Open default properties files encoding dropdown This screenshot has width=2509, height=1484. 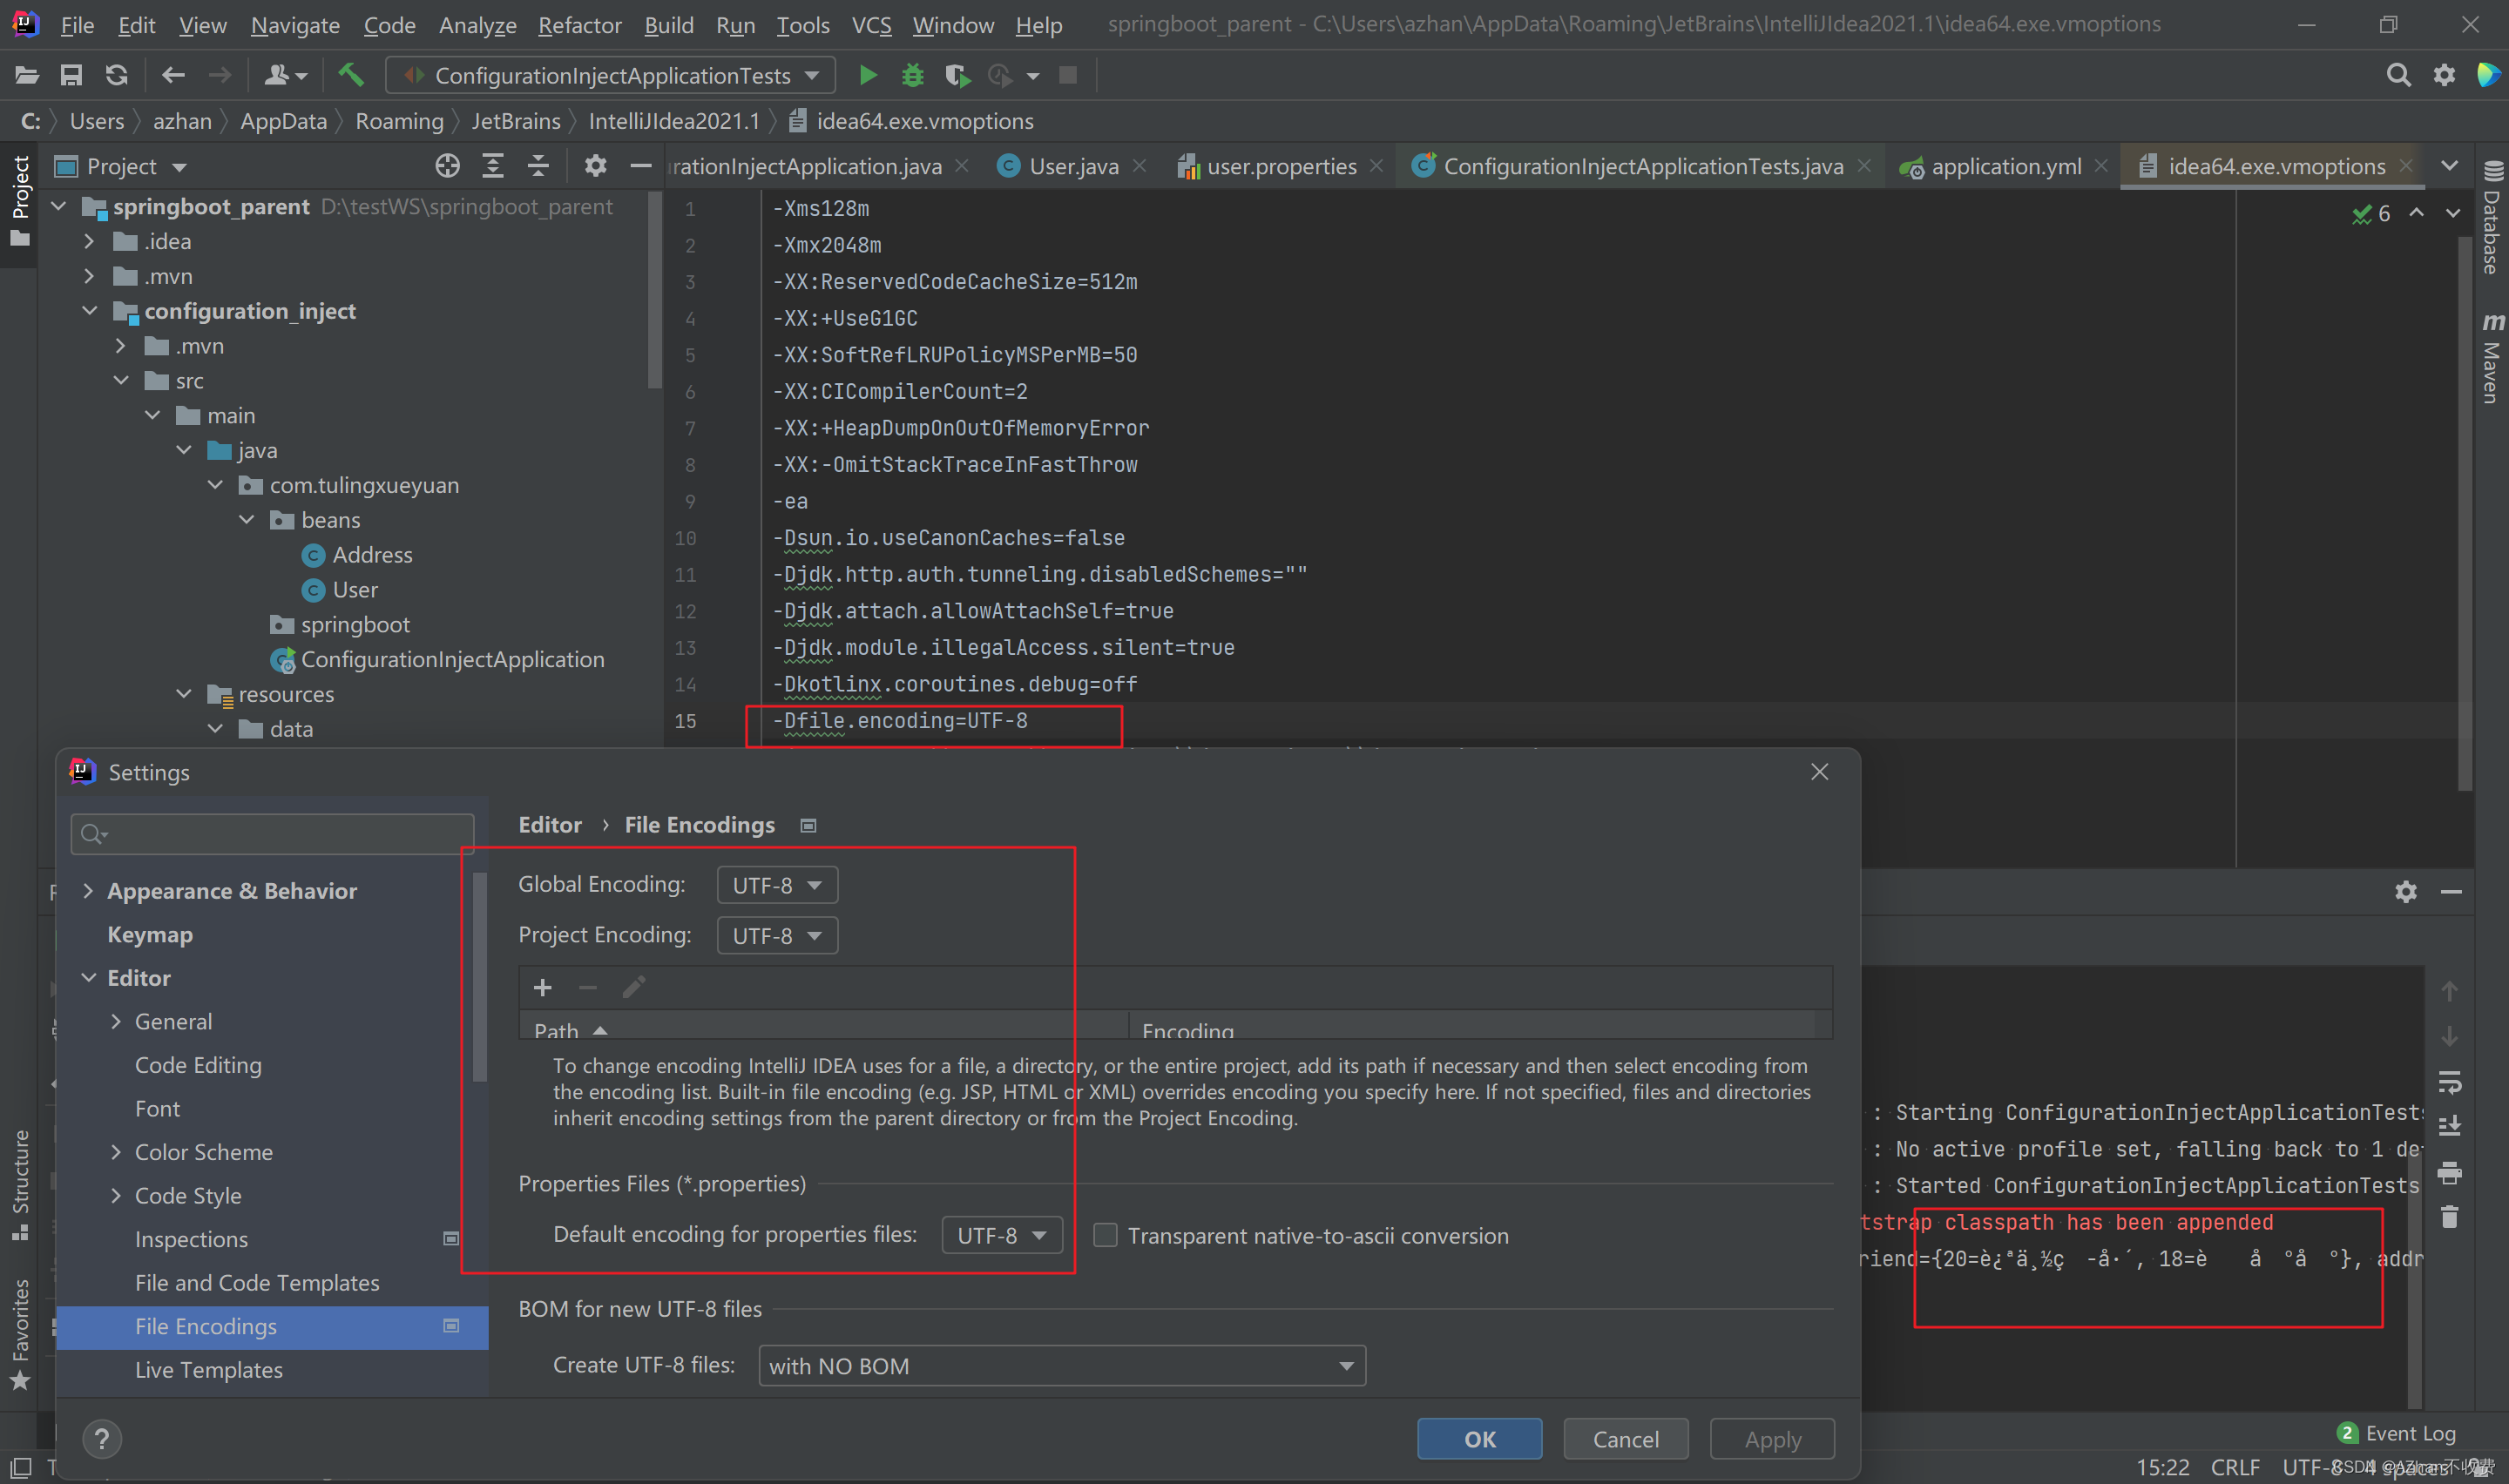click(1001, 1236)
